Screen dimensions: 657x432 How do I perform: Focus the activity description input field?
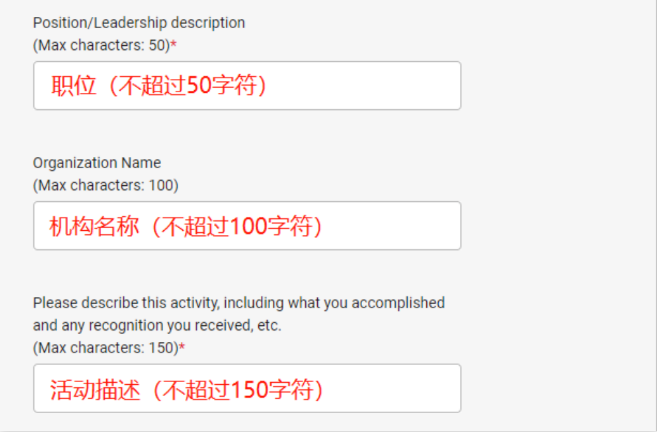pos(247,388)
